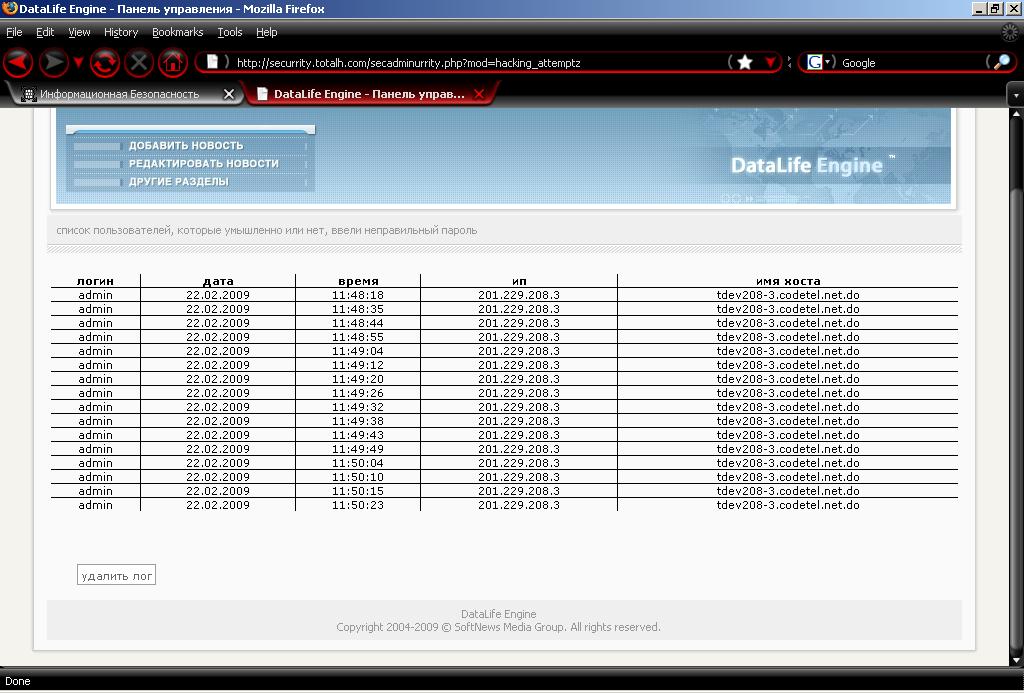Image resolution: width=1024 pixels, height=693 pixels.
Task: Click into the Google search box
Action: pyautogui.click(x=911, y=63)
